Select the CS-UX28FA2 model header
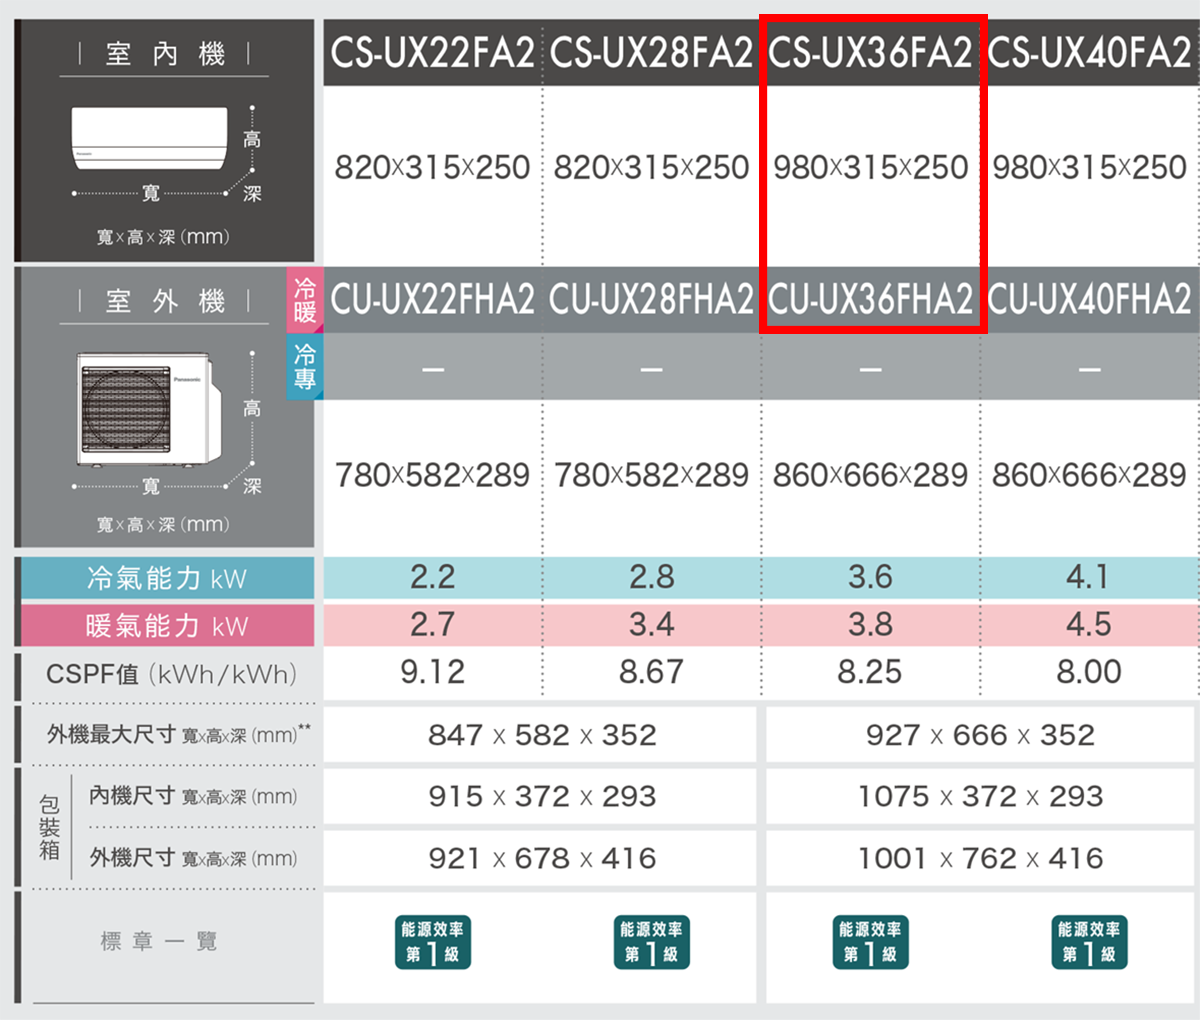Image resolution: width=1200 pixels, height=1020 pixels. point(651,53)
